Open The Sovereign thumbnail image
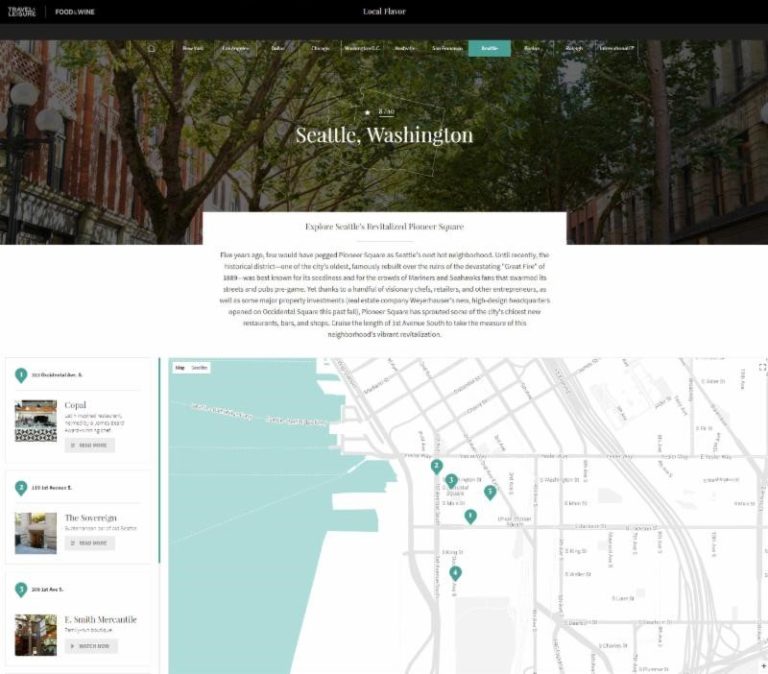 (36, 533)
